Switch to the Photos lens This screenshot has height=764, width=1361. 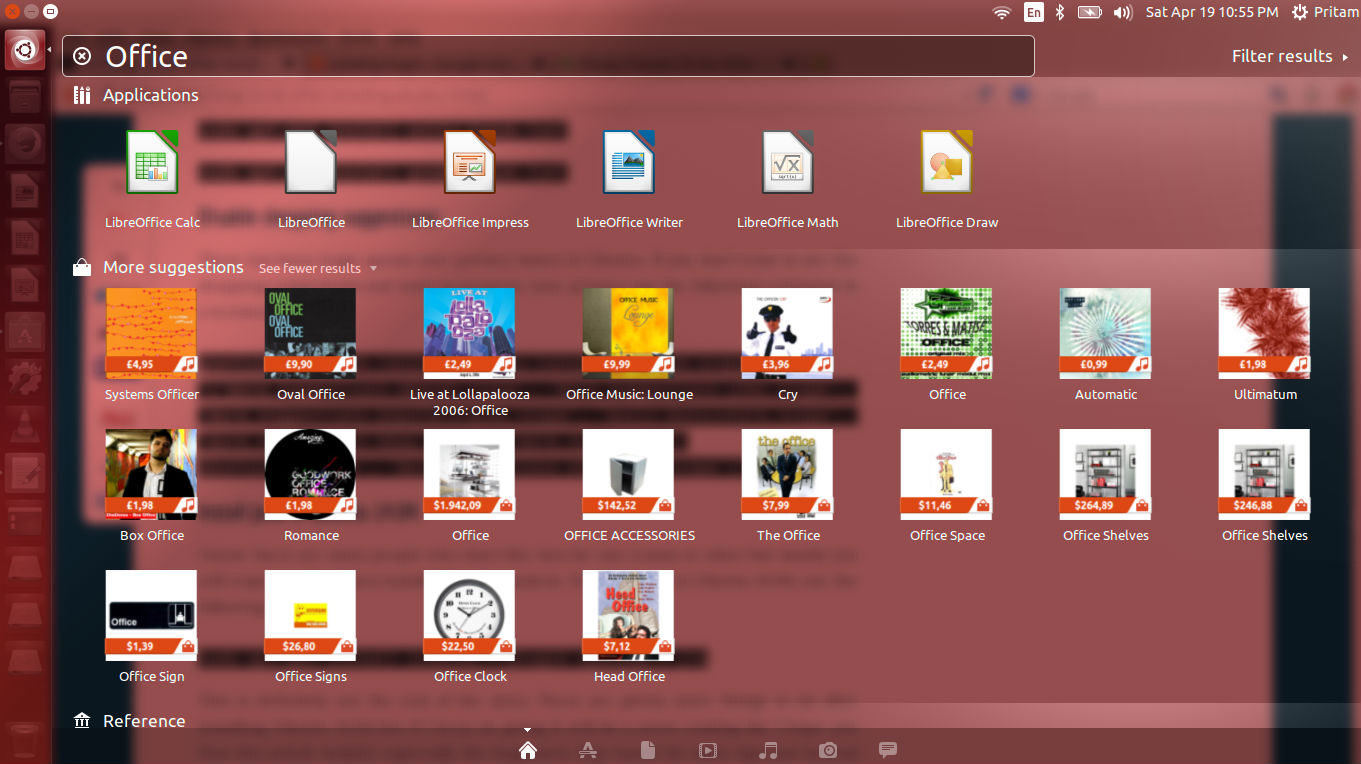[x=828, y=750]
